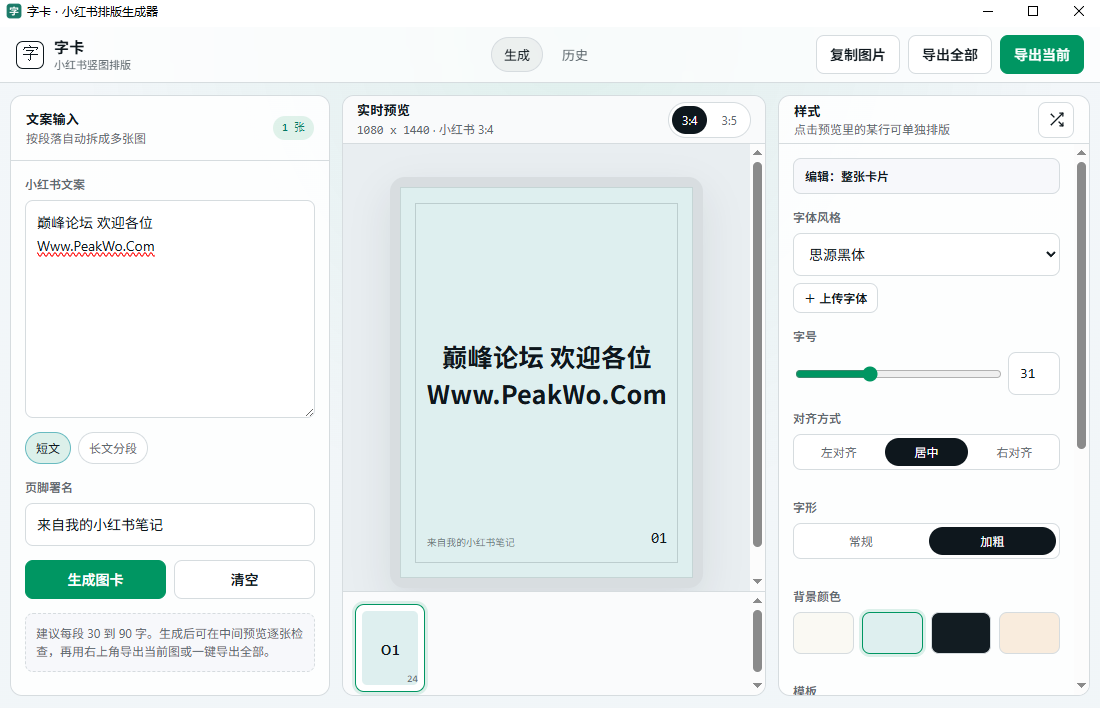
Task: Click the 页脚署名 input field
Action: [x=170, y=525]
